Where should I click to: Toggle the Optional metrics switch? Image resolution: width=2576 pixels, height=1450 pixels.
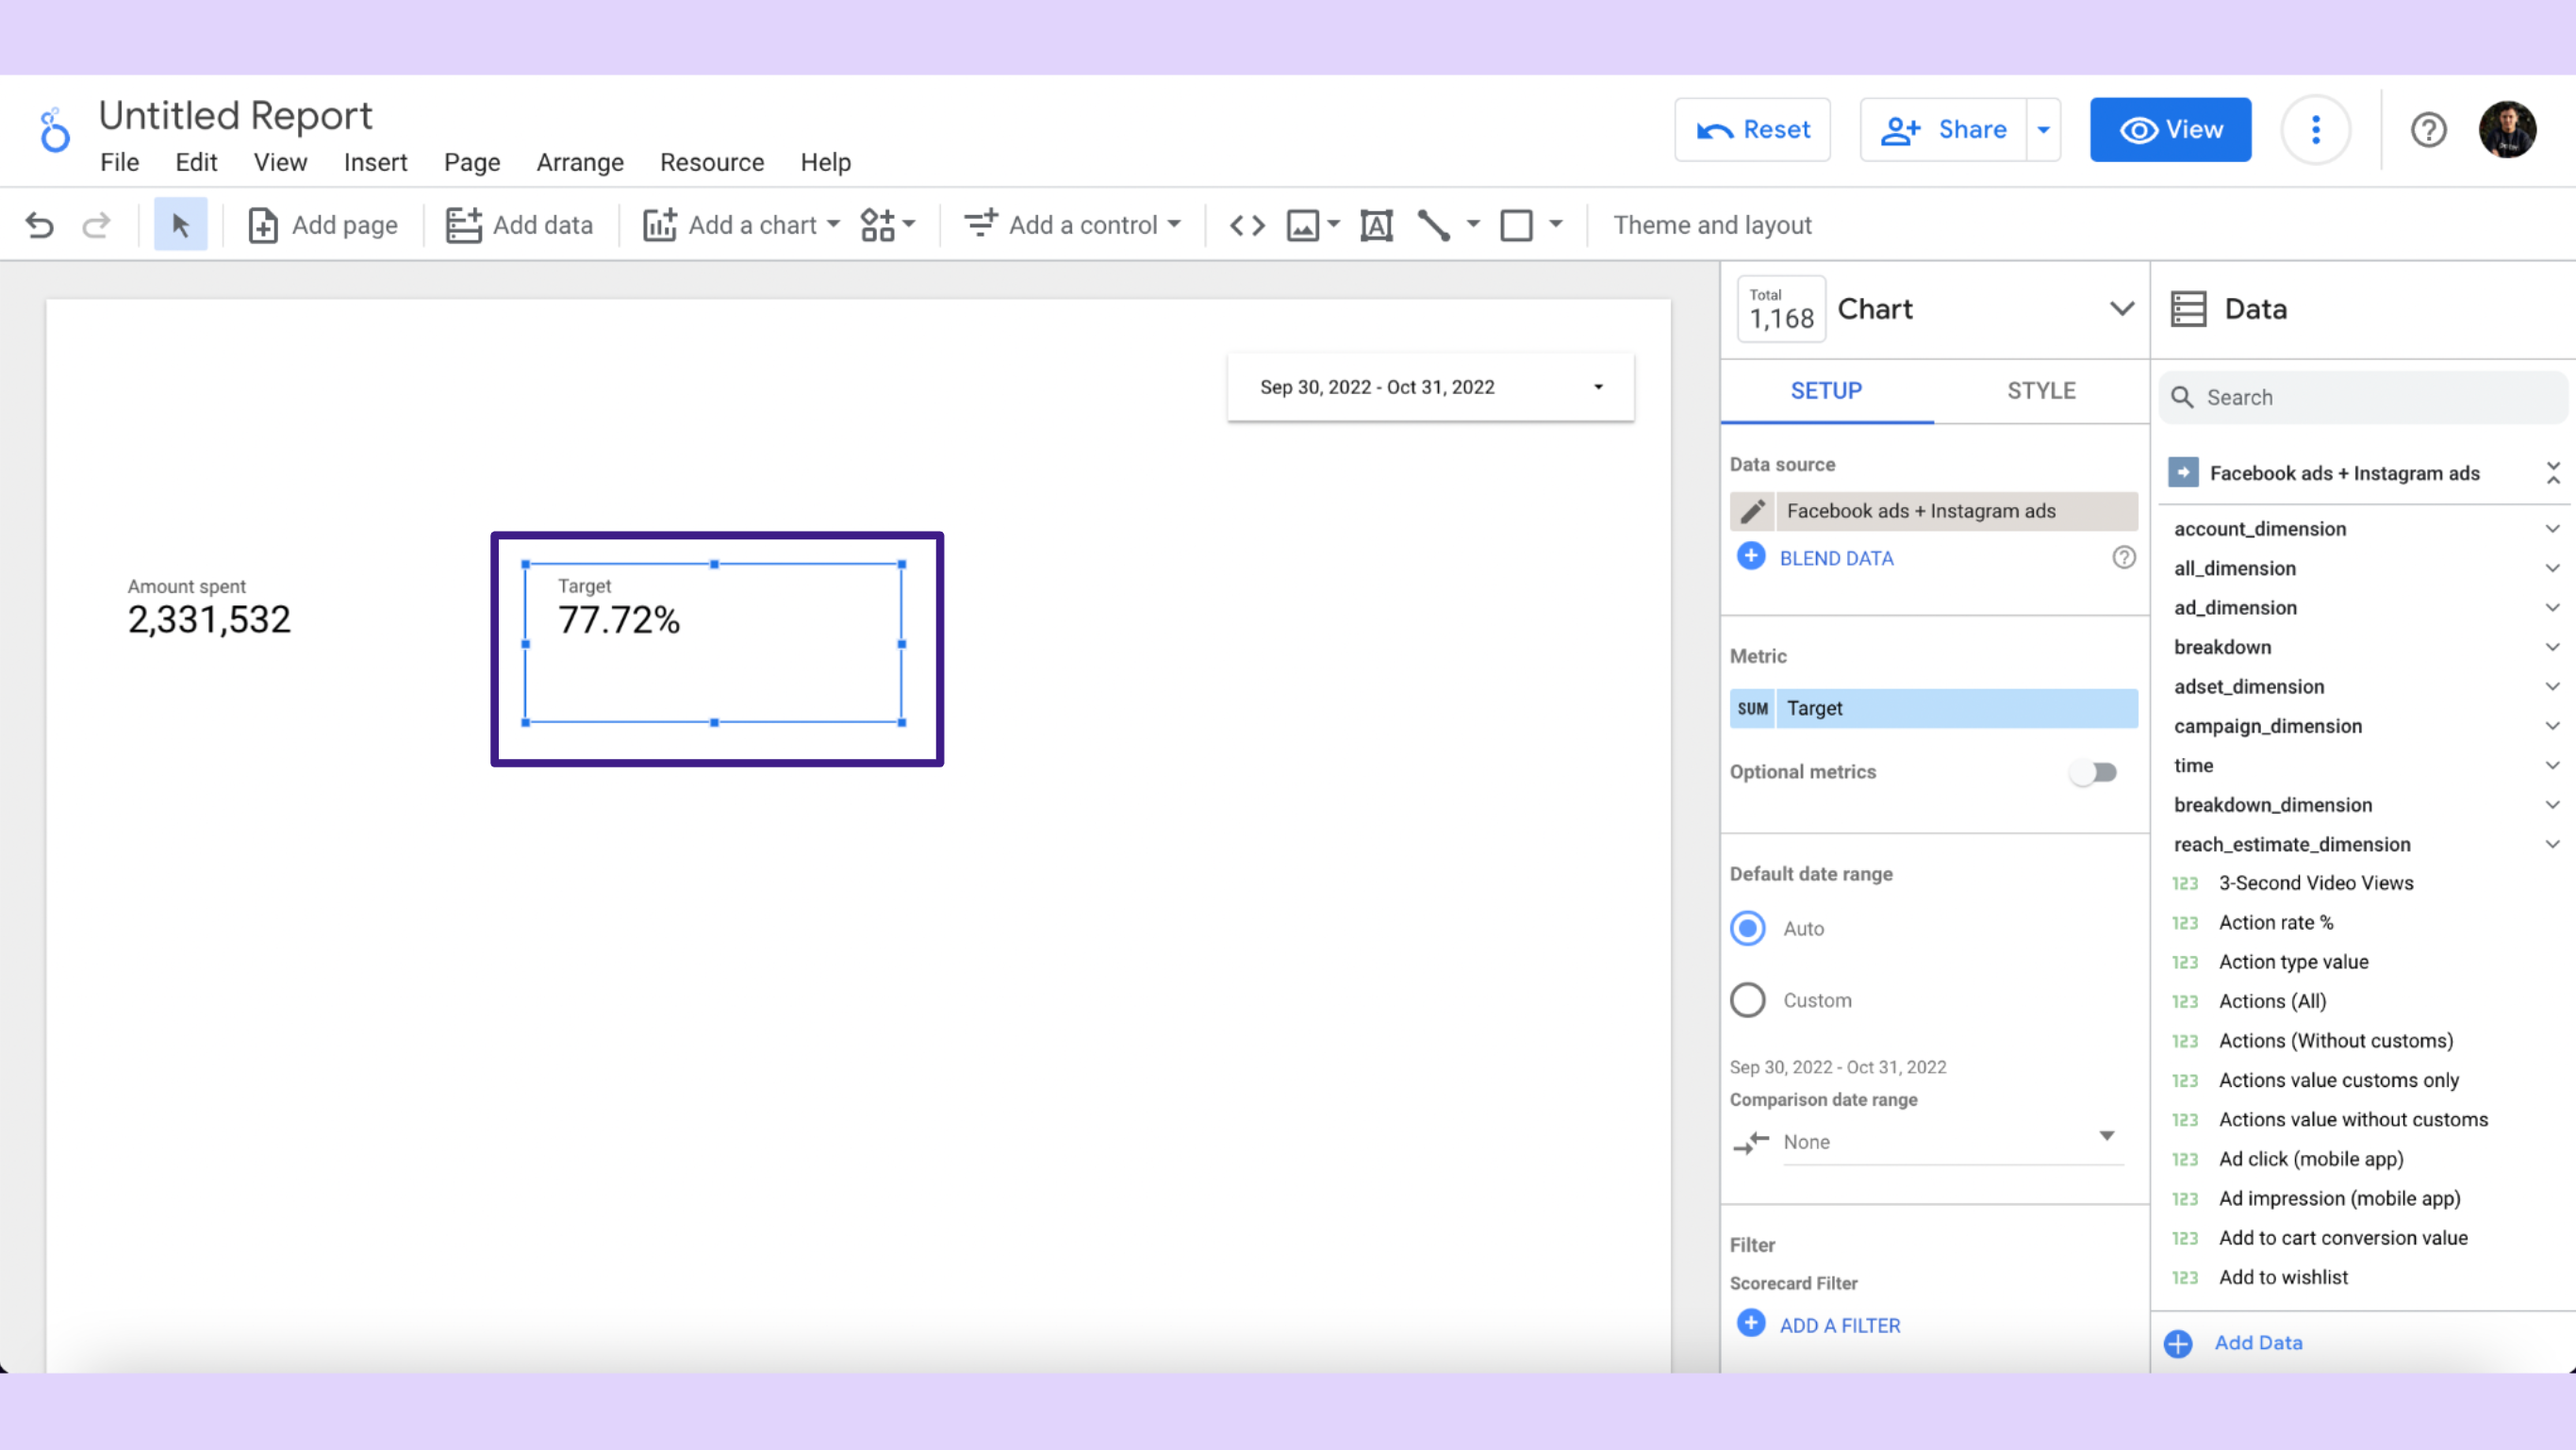pos(2093,772)
